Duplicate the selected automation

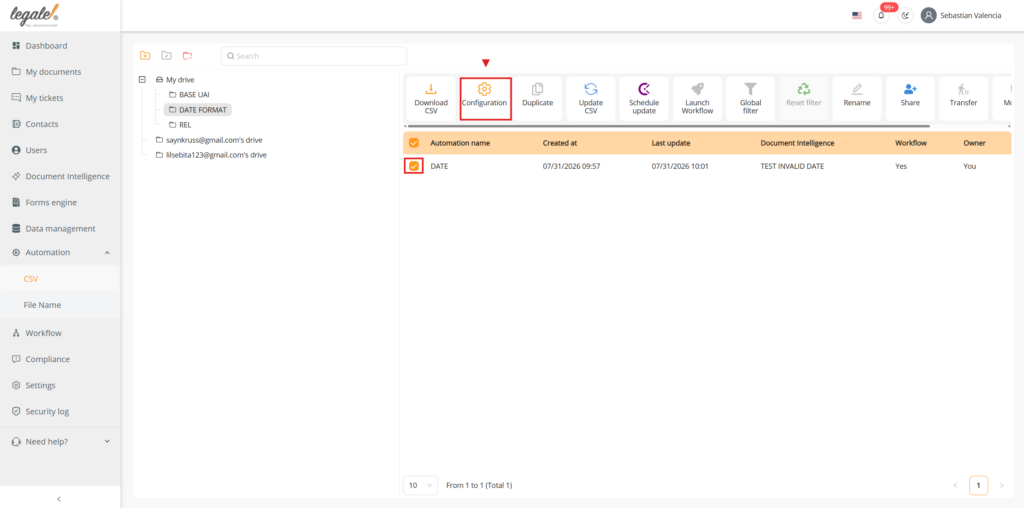click(537, 99)
